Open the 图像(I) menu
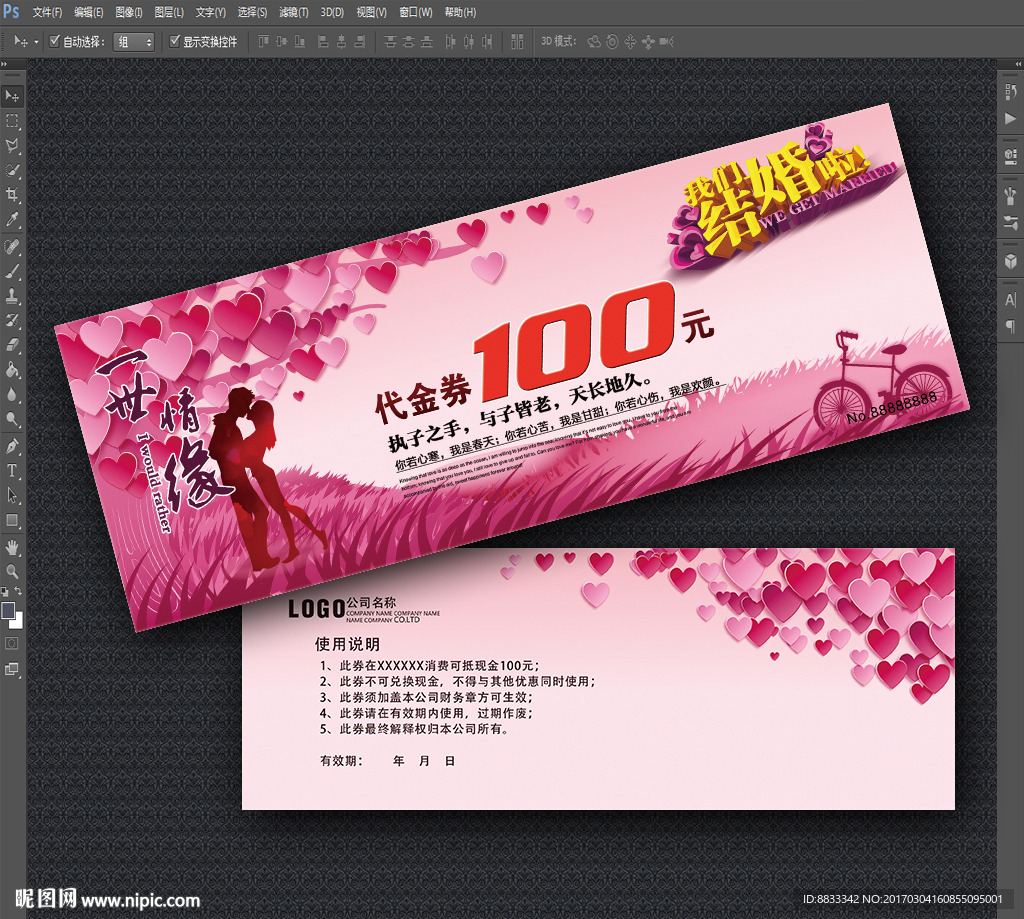This screenshot has height=919, width=1024. 129,12
